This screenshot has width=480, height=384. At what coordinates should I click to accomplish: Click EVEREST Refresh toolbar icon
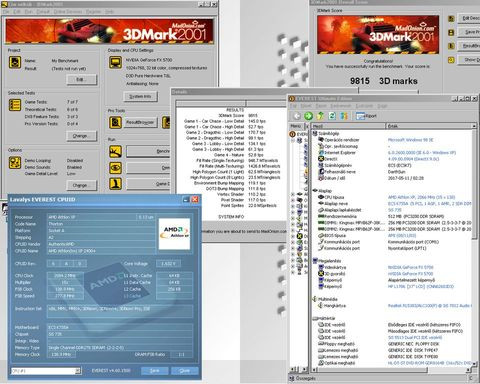(332, 116)
